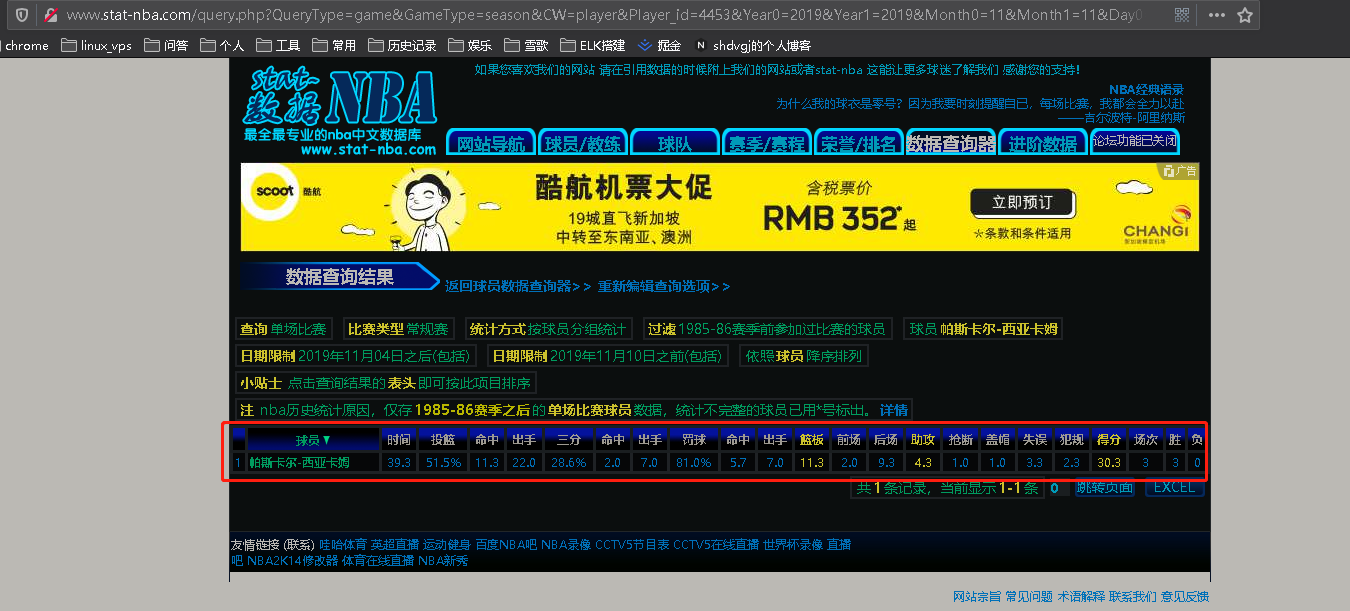The height and width of the screenshot is (611, 1350).
Task: Open the 球员/教练 navigation tab
Action: (583, 143)
